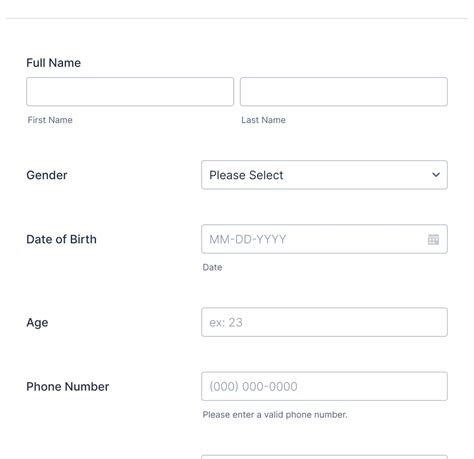Expand the Gender dropdown chevron arrow

pyautogui.click(x=436, y=175)
